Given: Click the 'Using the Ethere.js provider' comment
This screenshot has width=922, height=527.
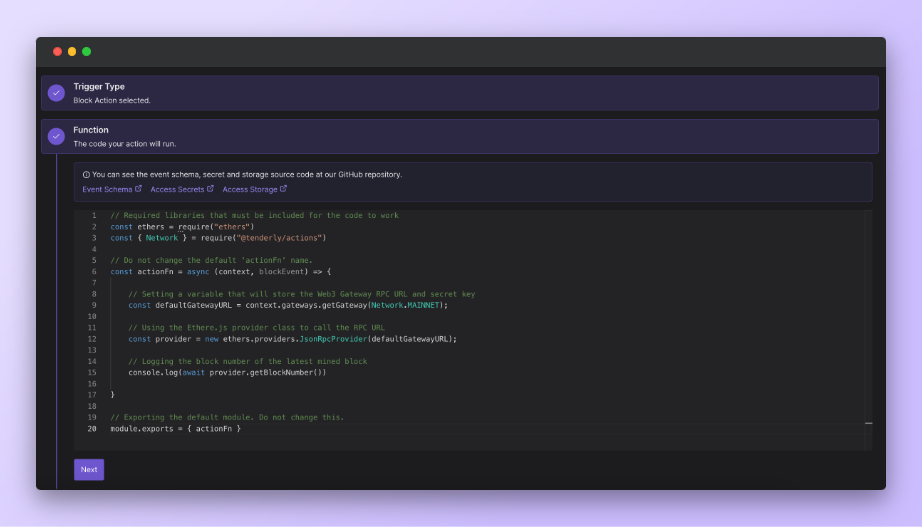Looking at the screenshot, I should click(x=256, y=328).
